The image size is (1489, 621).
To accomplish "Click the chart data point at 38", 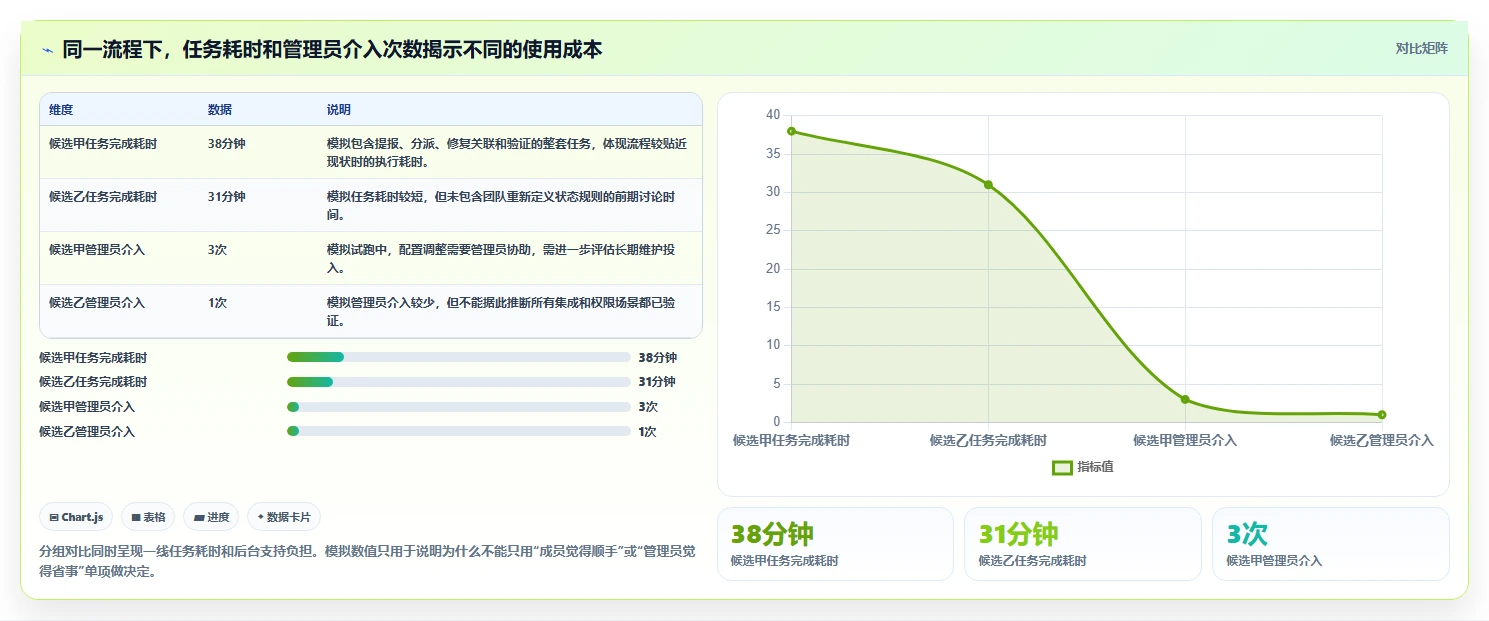I will tap(791, 131).
